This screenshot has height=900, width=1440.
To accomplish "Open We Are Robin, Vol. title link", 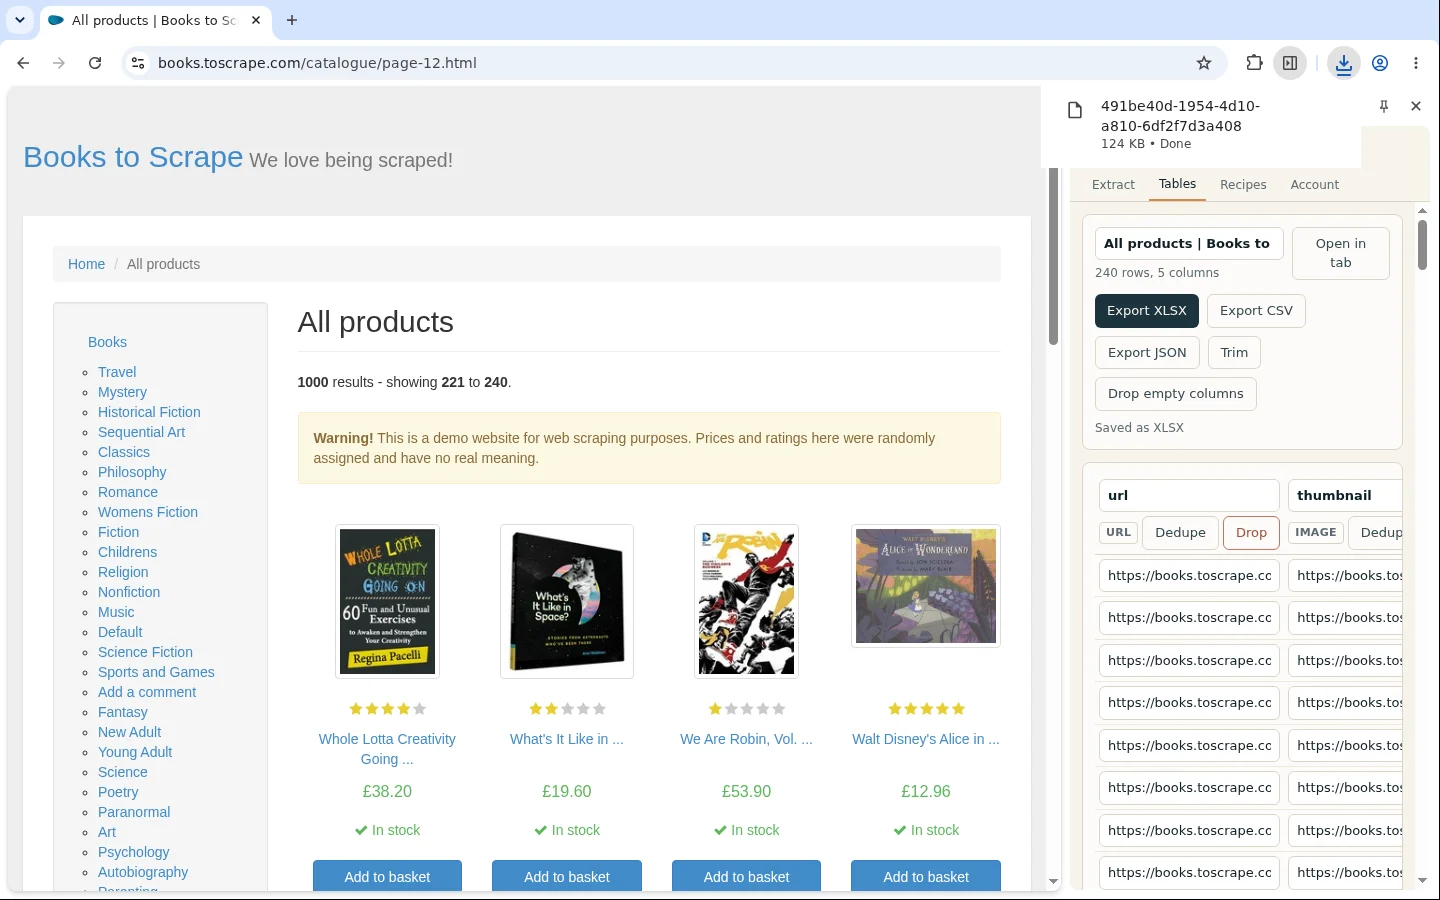I will click(x=746, y=739).
